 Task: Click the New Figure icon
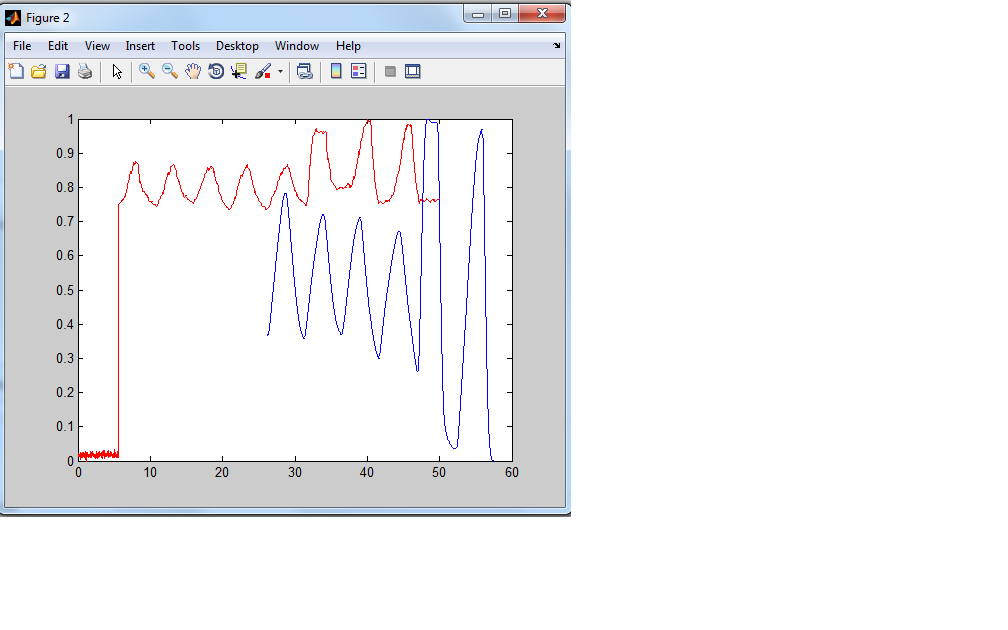16,71
